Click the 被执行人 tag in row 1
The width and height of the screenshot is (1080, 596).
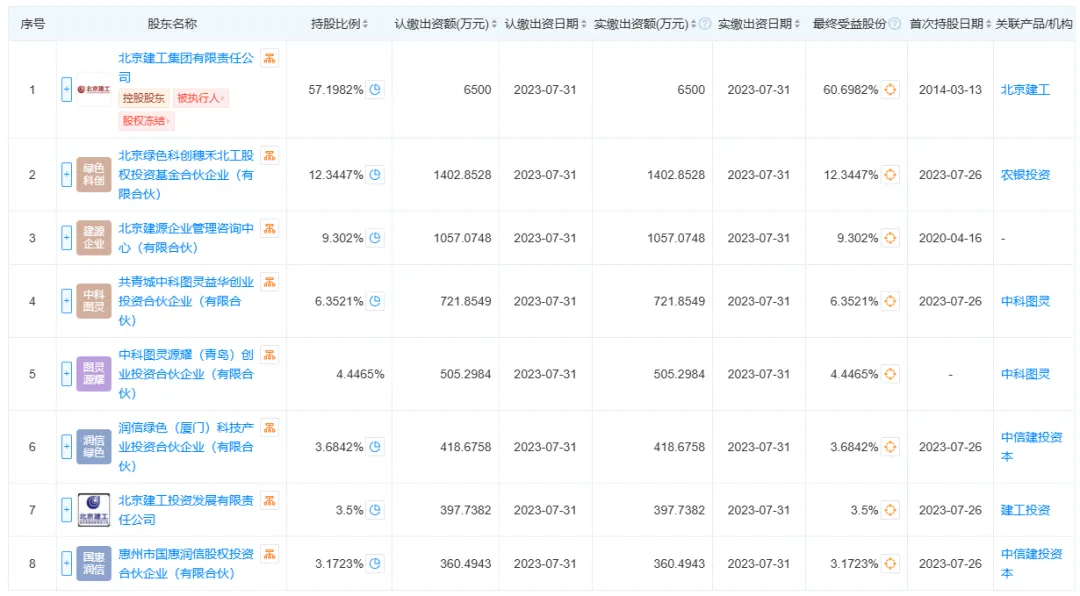pos(200,99)
